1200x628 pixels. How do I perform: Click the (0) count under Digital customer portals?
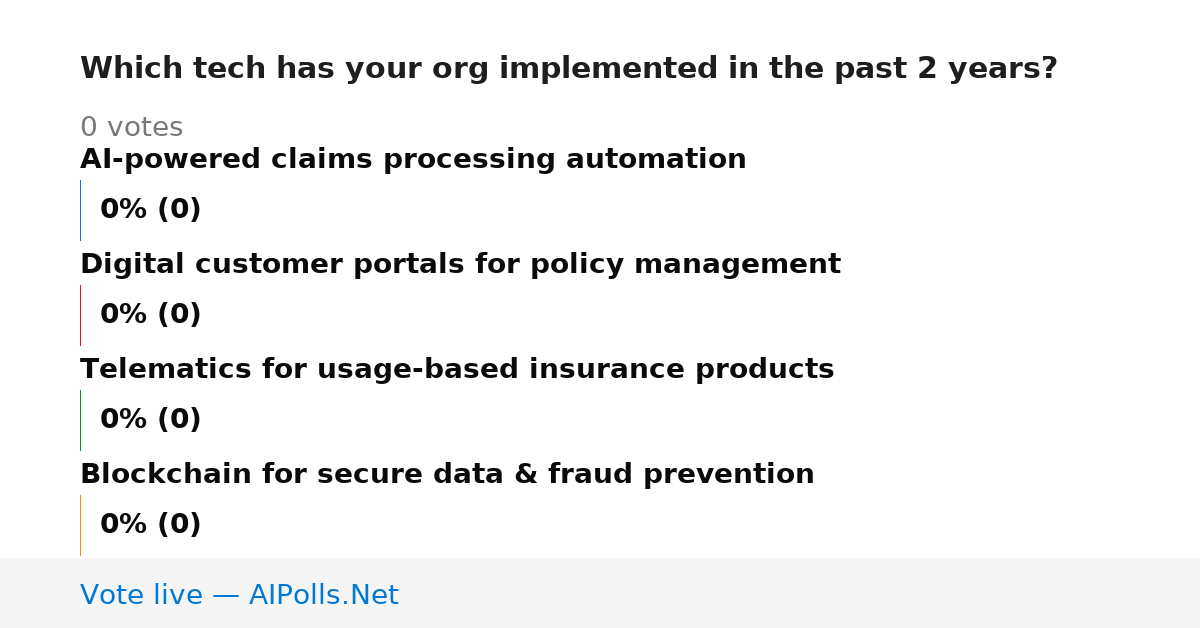tap(179, 315)
